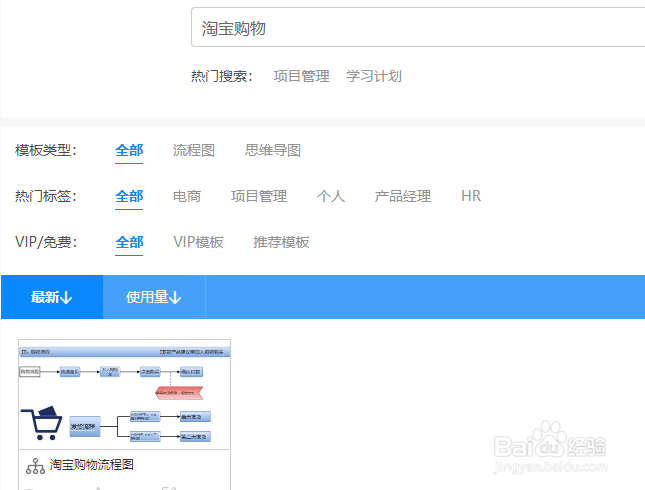Screen dimensions: 645x490
Task: Filter by the 产品经理 tag
Action: point(403,196)
